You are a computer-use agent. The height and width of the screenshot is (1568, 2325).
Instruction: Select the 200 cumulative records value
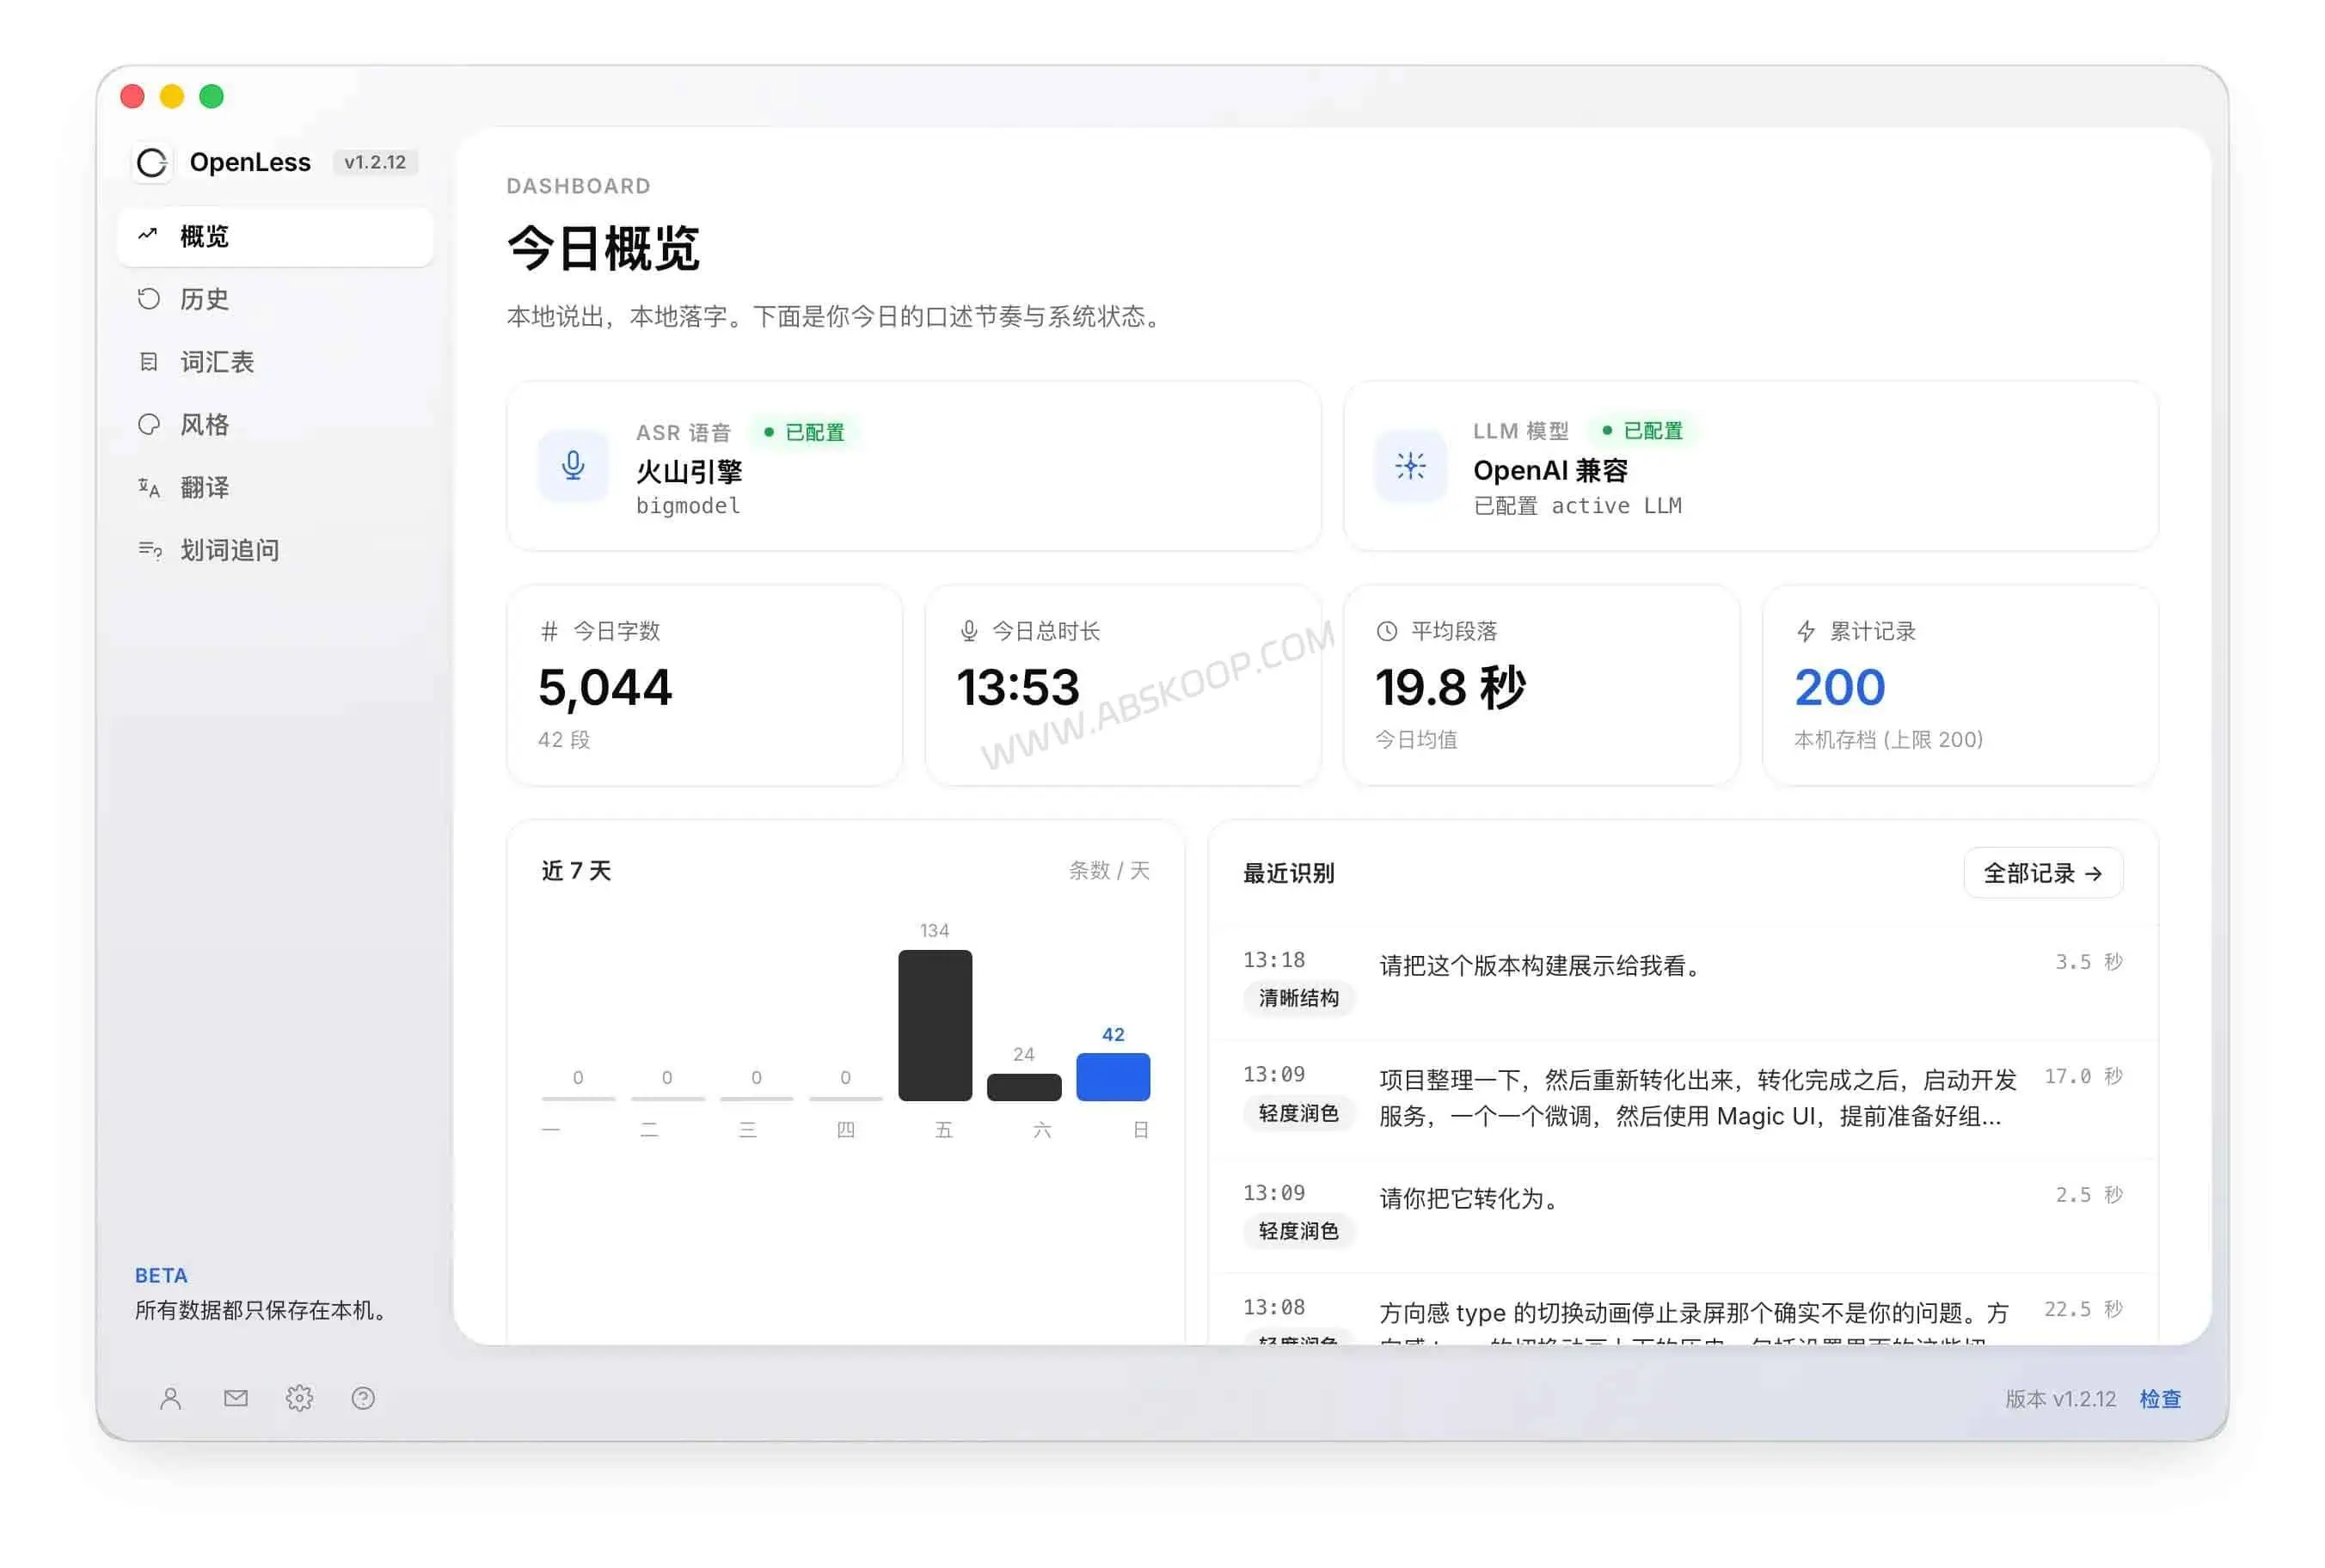(1839, 688)
